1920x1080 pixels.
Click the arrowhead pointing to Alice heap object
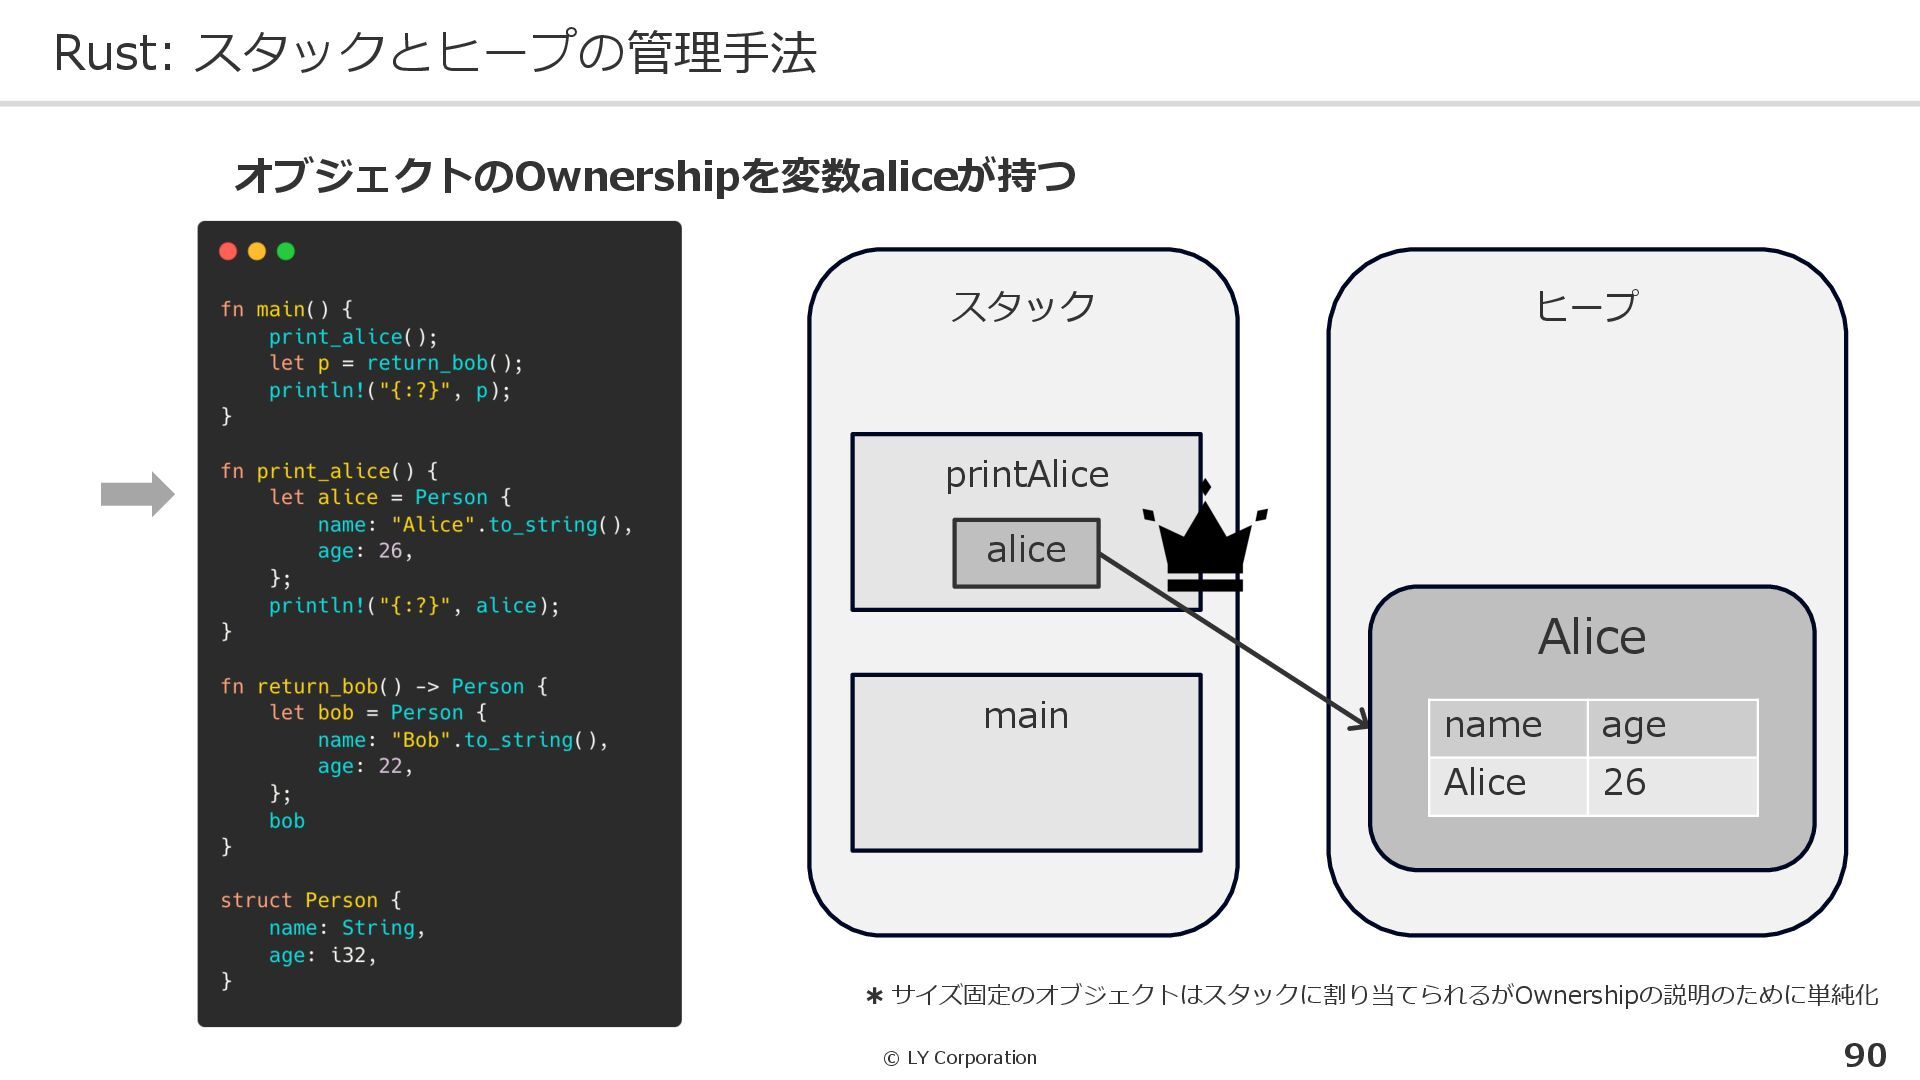[1360, 722]
